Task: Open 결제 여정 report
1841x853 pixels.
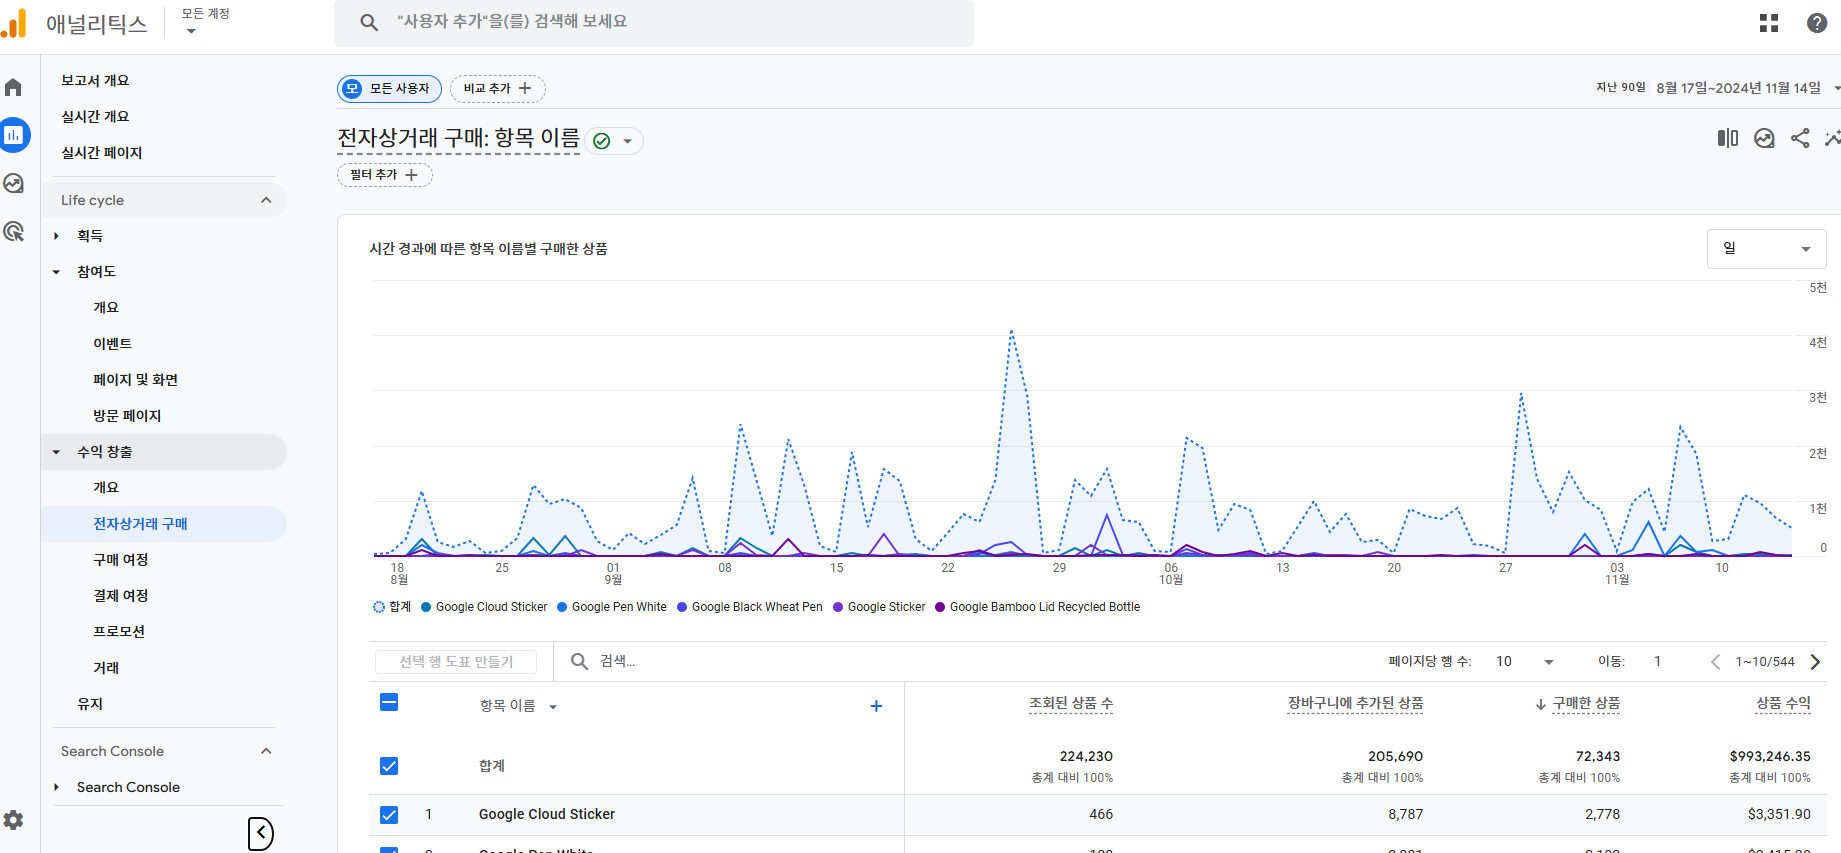Action: (x=120, y=596)
